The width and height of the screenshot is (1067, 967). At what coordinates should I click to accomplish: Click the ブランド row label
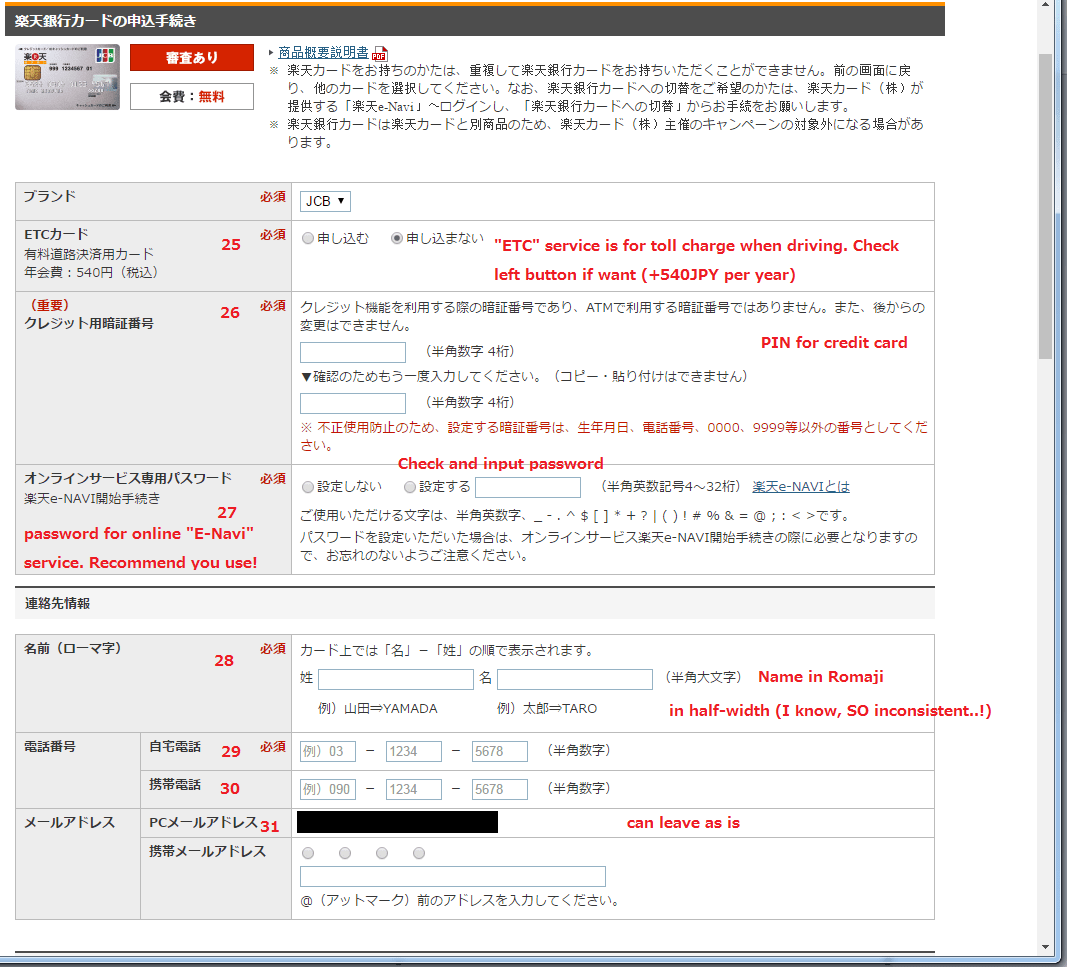50,196
